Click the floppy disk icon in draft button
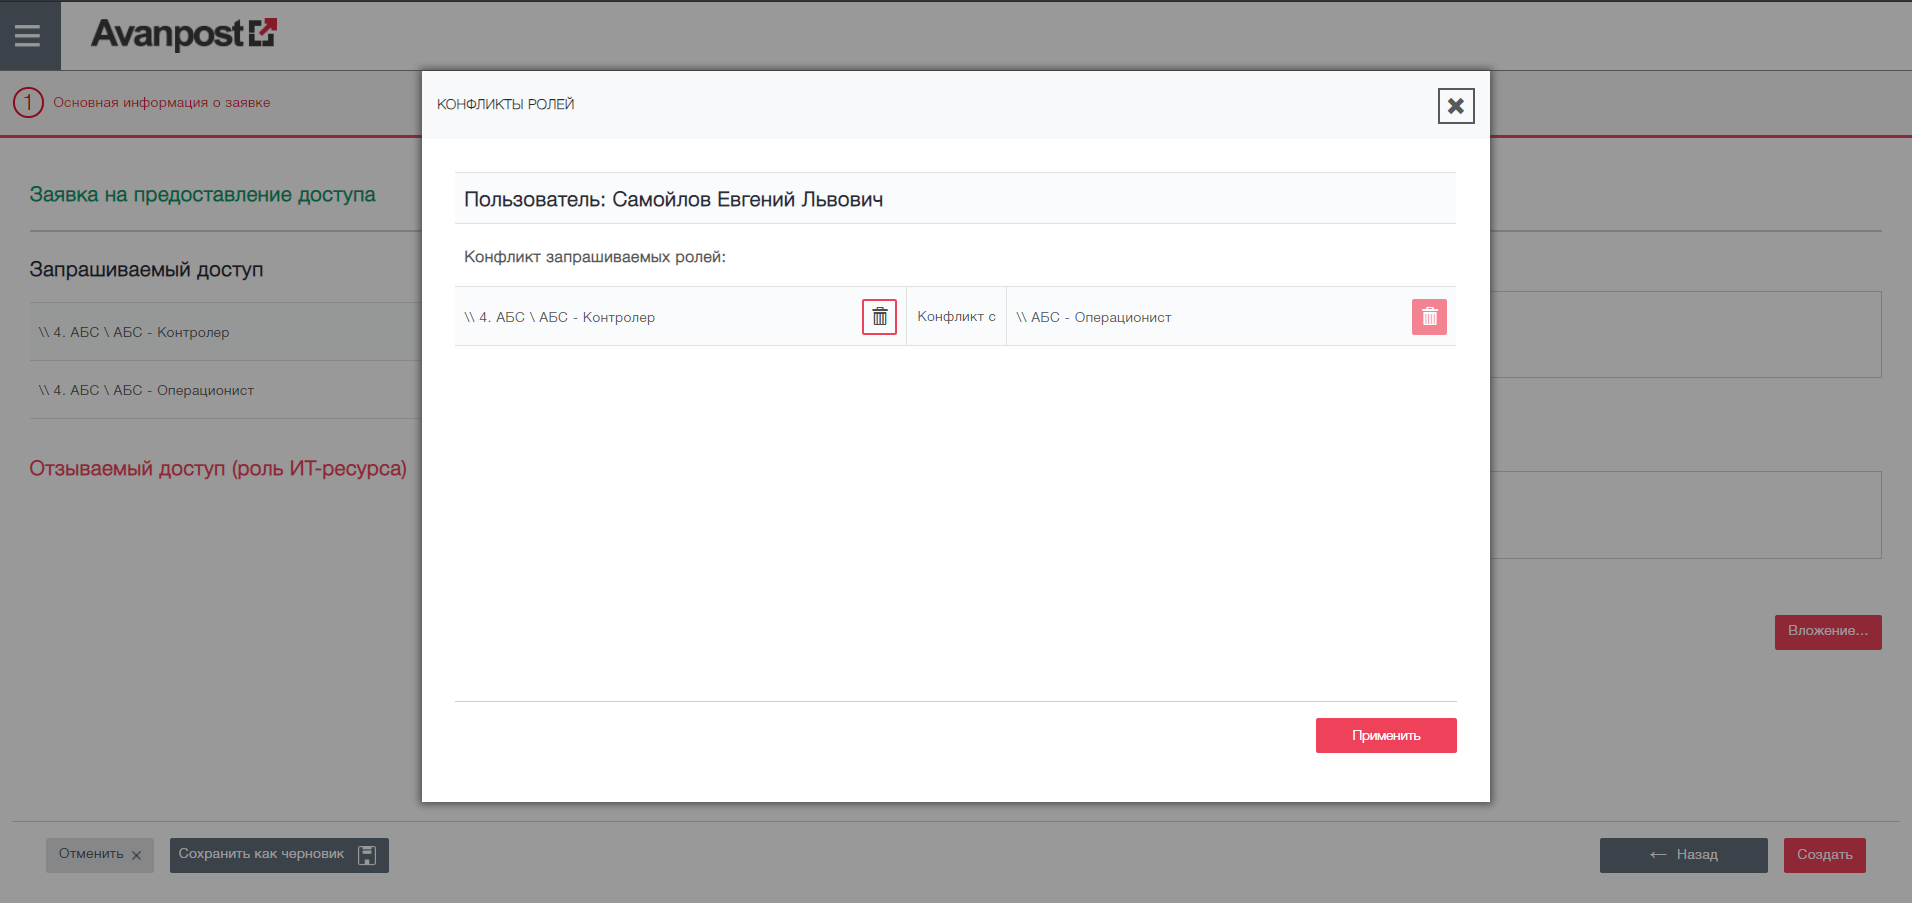Viewport: 1912px width, 903px height. 367,855
